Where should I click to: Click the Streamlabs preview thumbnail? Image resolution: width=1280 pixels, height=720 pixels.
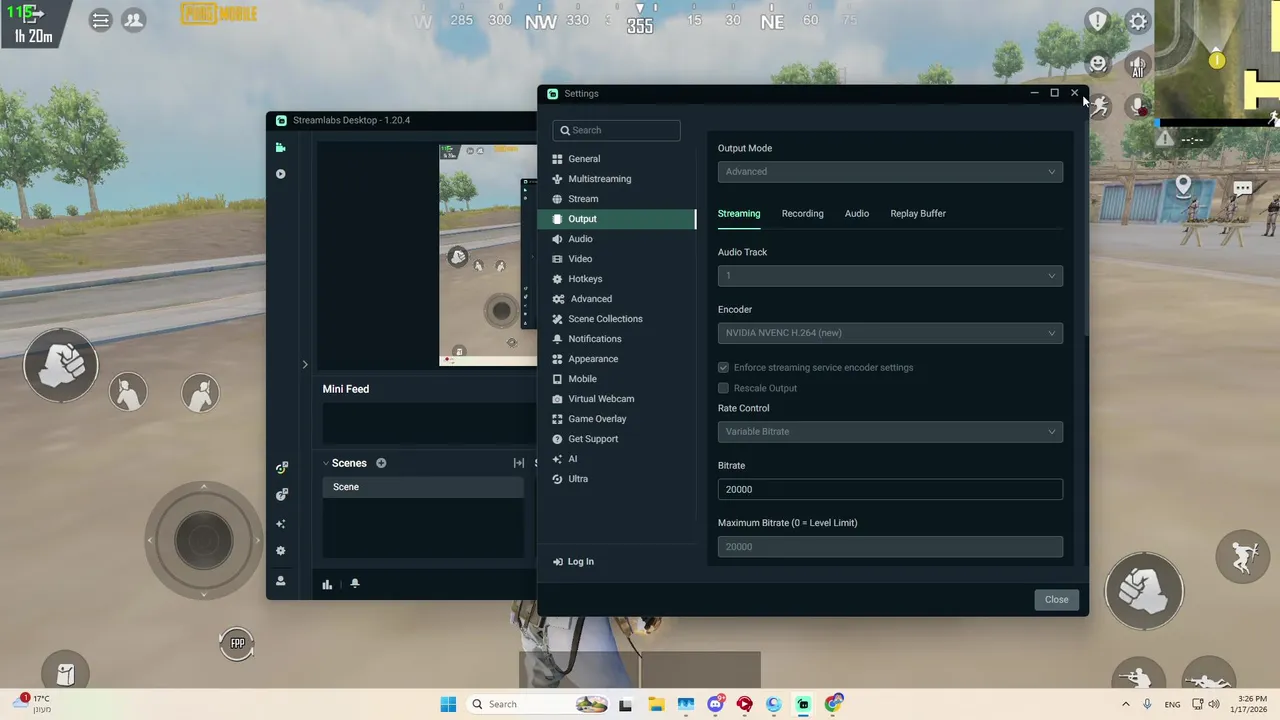click(488, 255)
